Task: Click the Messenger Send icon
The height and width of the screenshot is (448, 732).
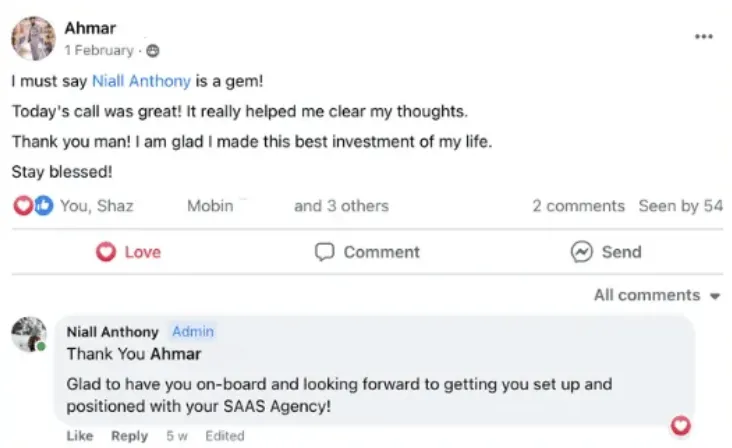Action: (x=582, y=252)
